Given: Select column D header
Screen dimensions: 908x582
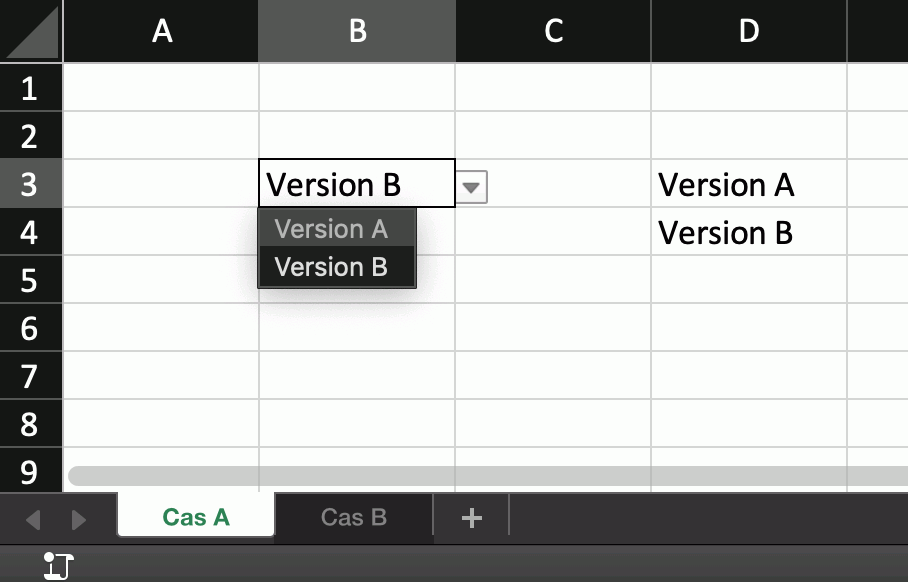Looking at the screenshot, I should point(748,31).
